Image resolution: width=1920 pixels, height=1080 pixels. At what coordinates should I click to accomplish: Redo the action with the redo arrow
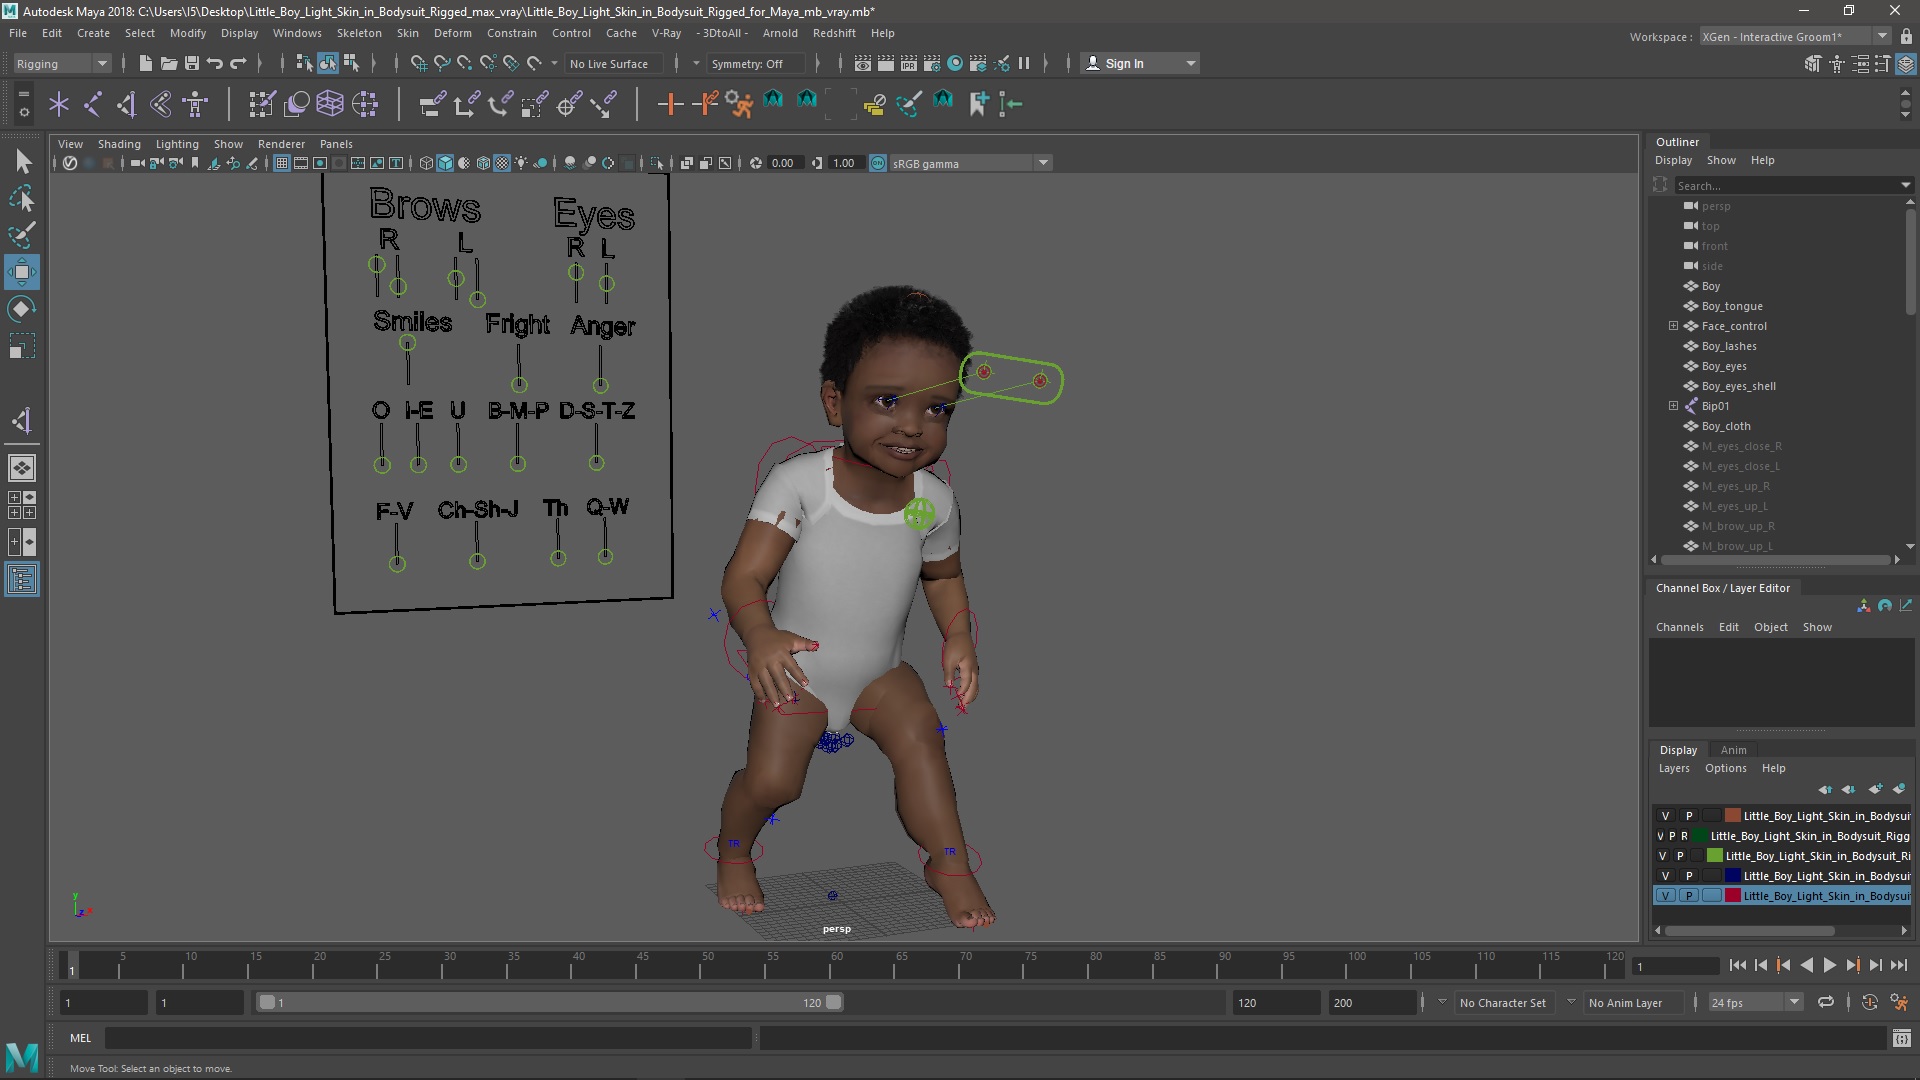coord(238,63)
